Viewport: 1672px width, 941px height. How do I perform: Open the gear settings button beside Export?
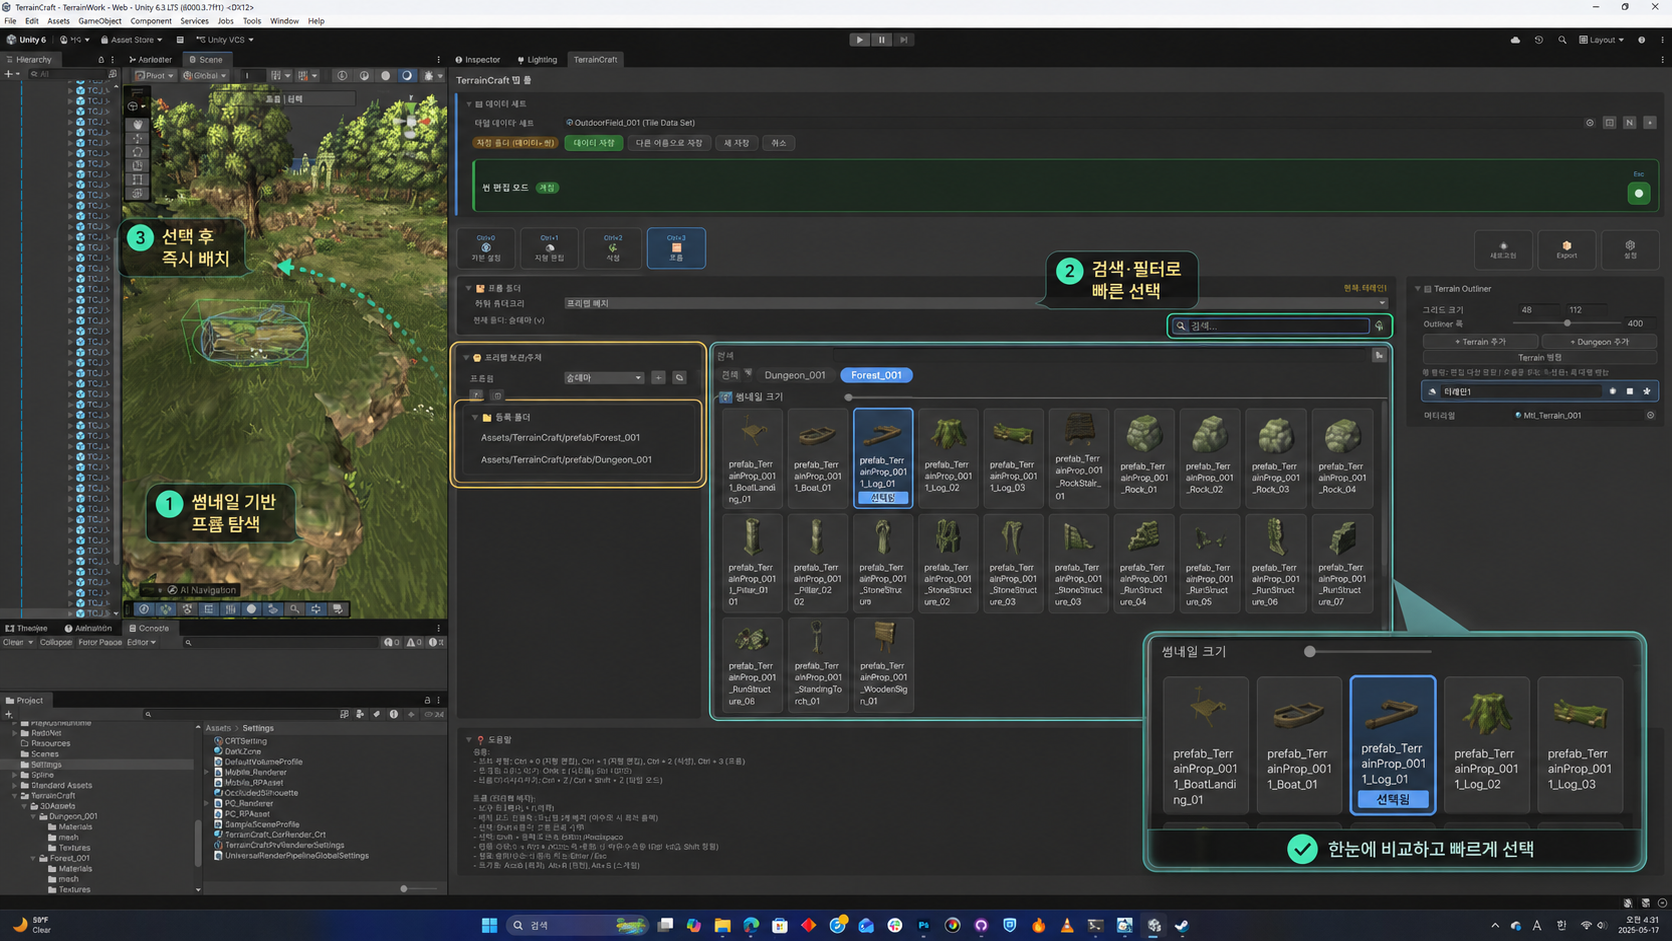click(x=1630, y=248)
